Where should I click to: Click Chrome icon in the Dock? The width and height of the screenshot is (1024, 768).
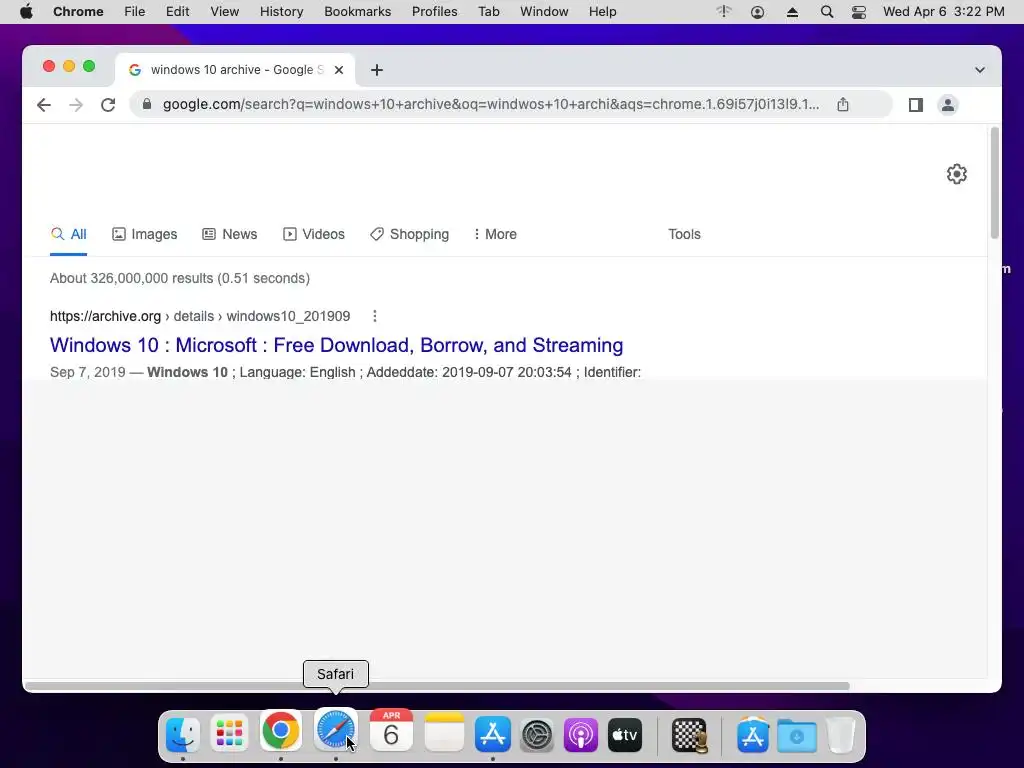(281, 731)
